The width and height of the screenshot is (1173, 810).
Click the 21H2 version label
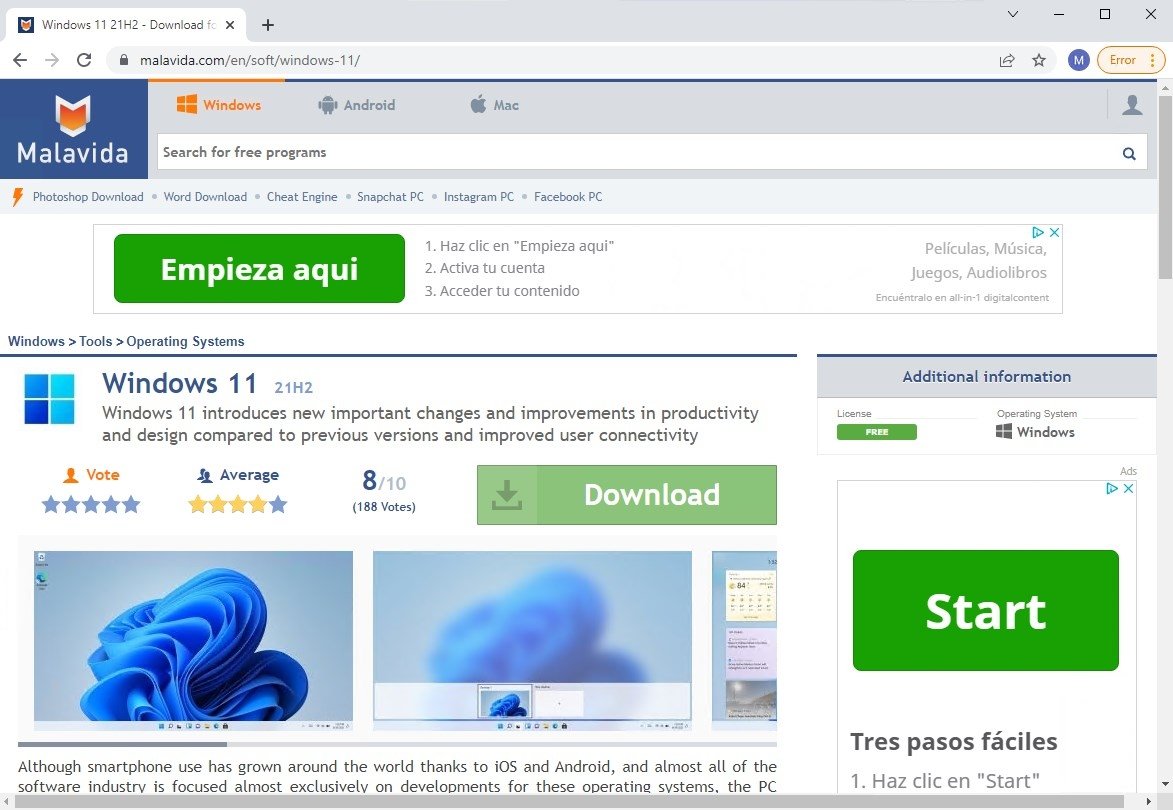click(293, 387)
